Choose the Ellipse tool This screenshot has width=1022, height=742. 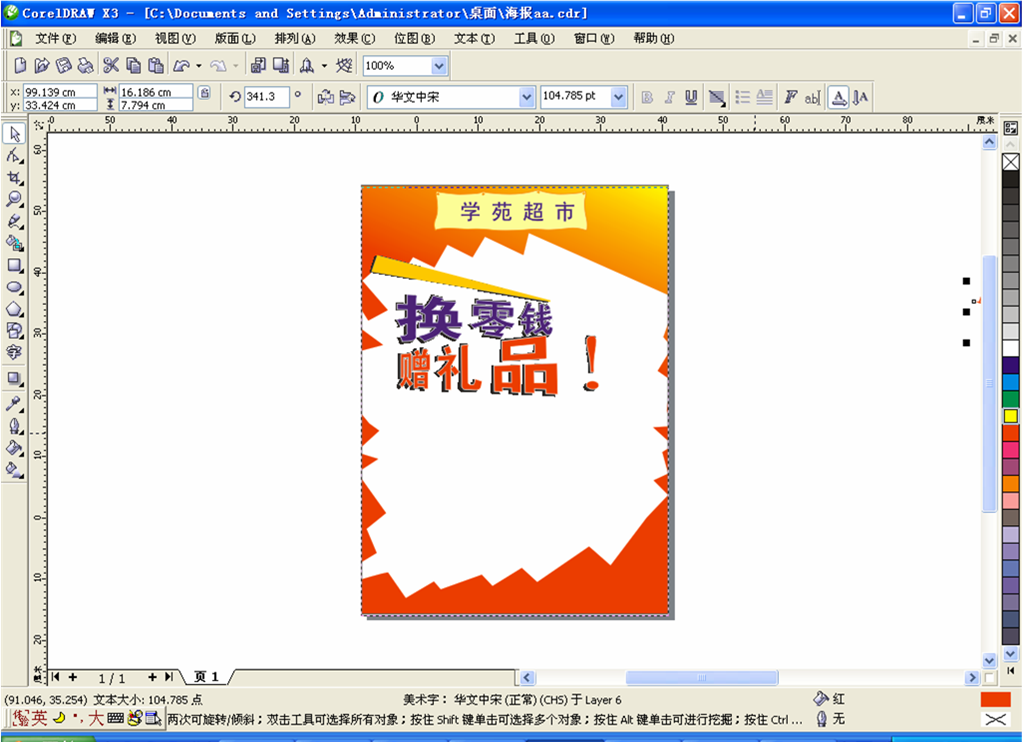point(14,288)
